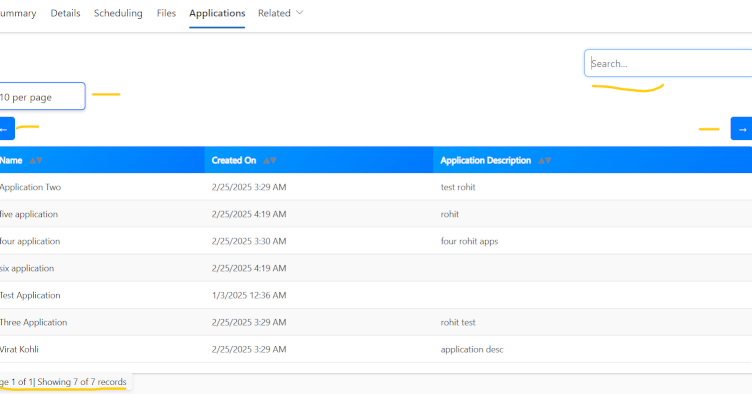The image size is (752, 394).
Task: Click the Showing 7 of 7 records text
Action: pos(82,382)
